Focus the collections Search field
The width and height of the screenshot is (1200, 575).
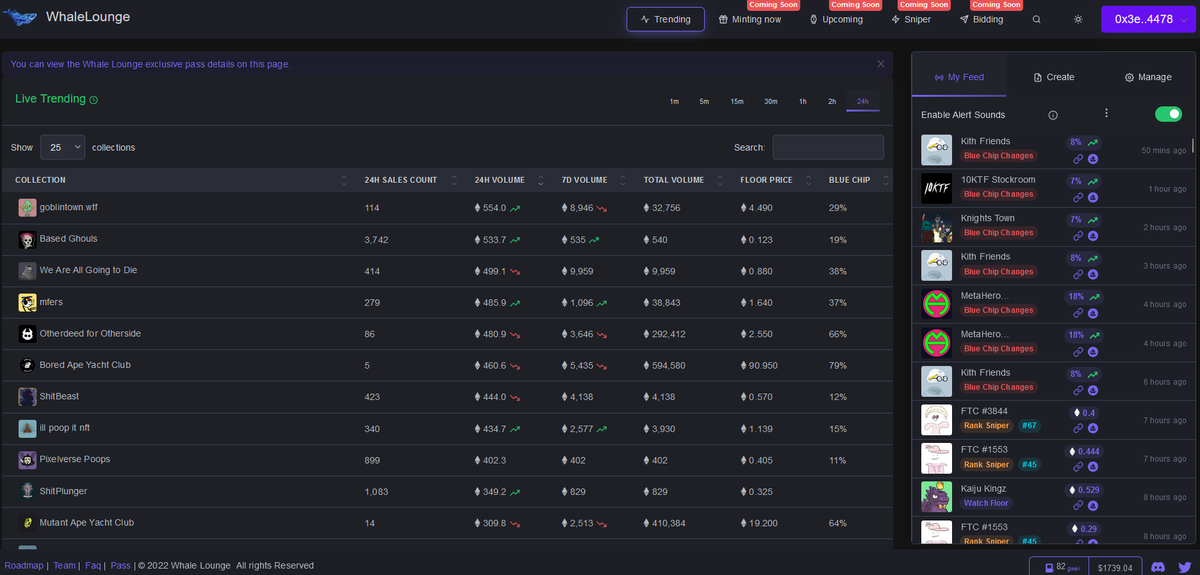(828, 147)
